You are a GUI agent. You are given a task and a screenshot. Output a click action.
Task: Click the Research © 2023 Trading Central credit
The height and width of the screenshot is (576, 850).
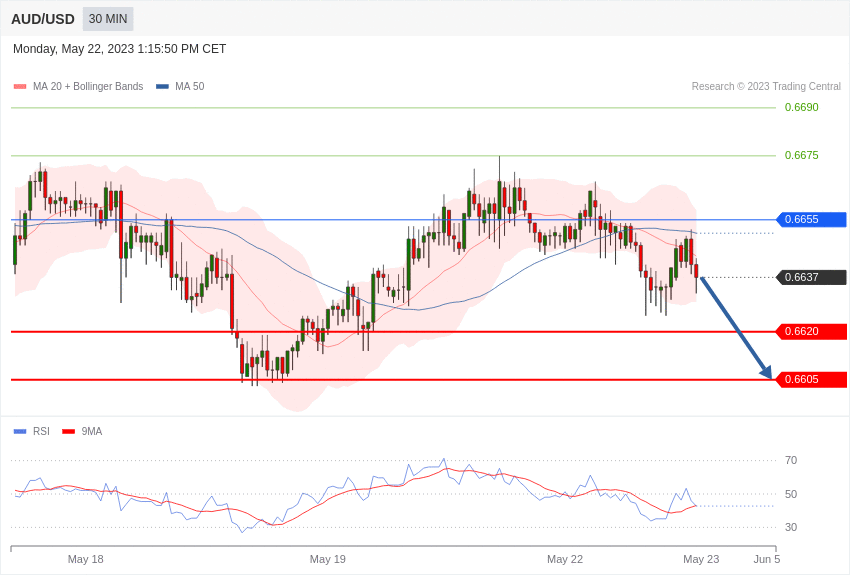(x=766, y=87)
